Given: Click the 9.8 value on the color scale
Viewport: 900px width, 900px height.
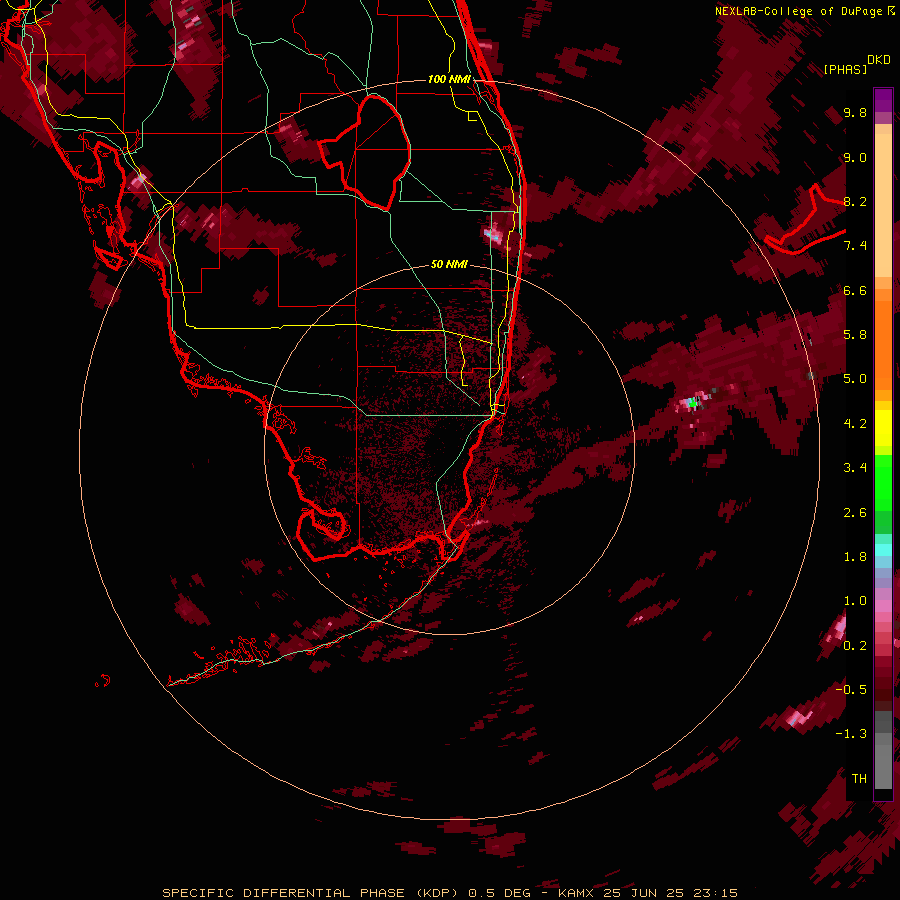Looking at the screenshot, I should (x=855, y=112).
